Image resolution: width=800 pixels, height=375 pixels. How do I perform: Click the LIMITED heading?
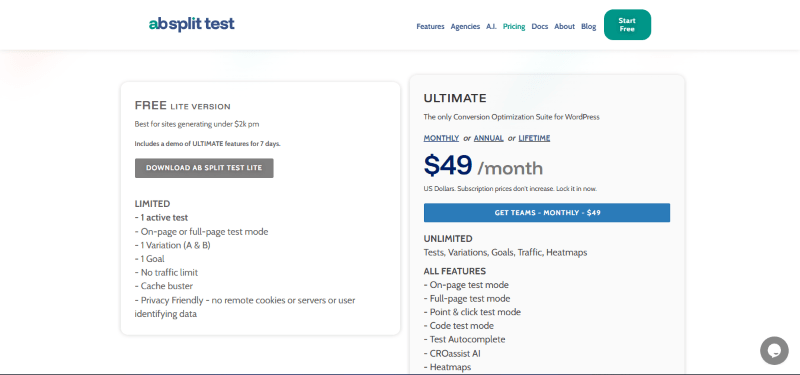tap(152, 204)
